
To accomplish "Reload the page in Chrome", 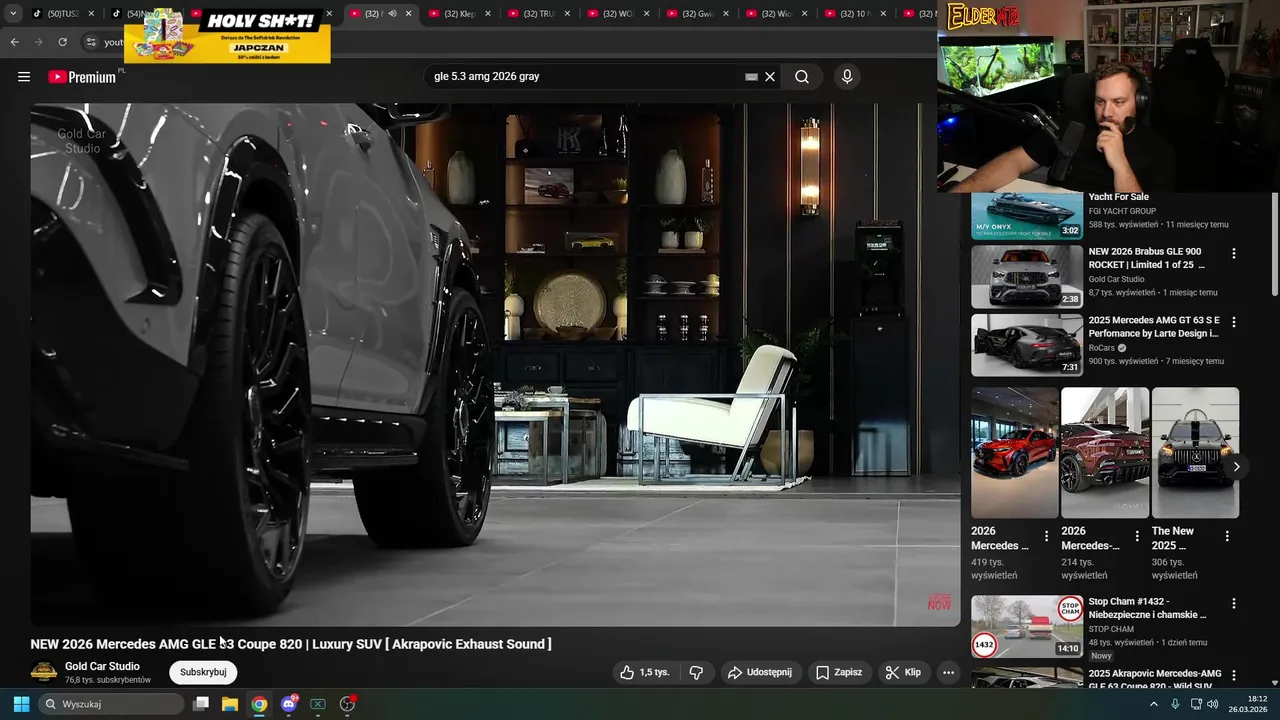I will pyautogui.click(x=62, y=42).
